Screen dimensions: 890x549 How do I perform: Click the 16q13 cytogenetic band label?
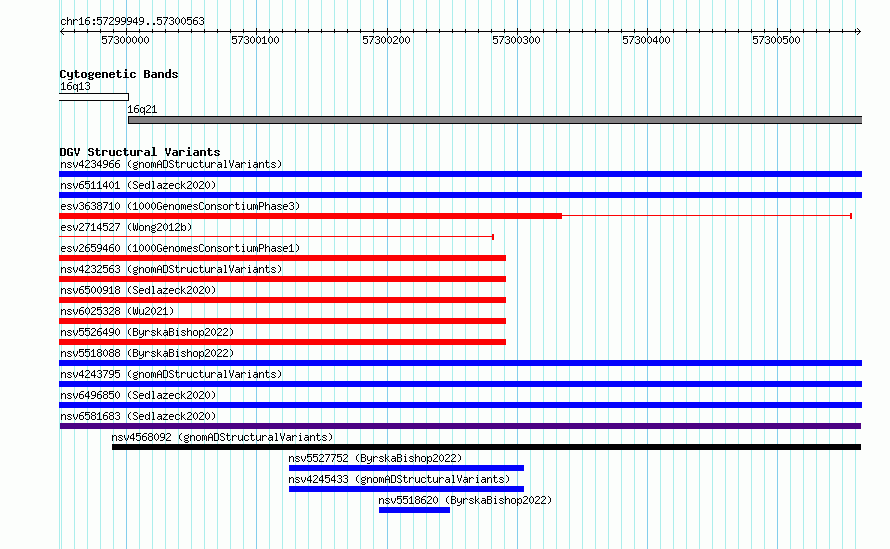[75, 86]
